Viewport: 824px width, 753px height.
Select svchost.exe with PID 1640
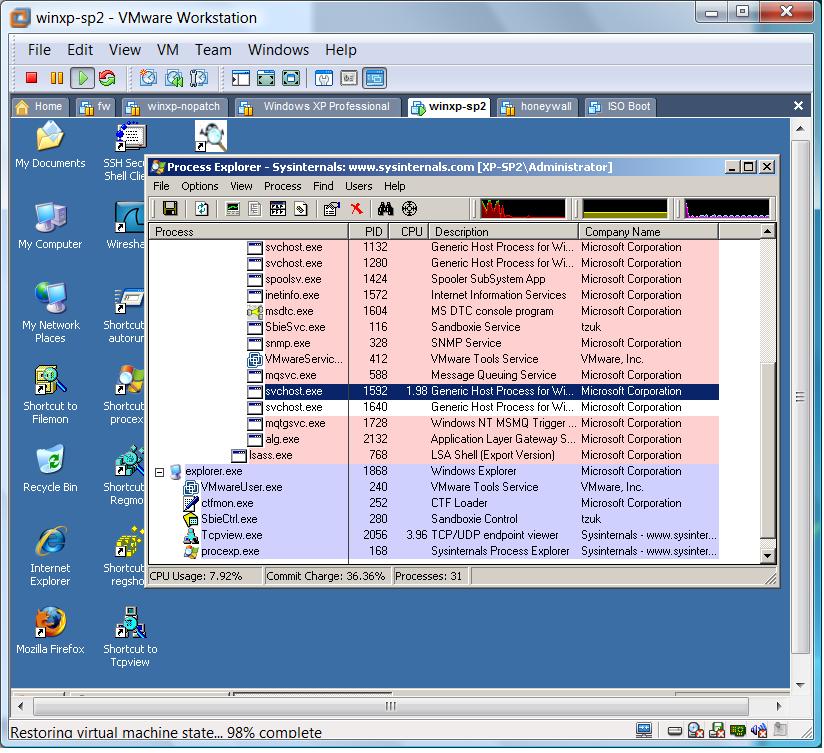click(434, 407)
